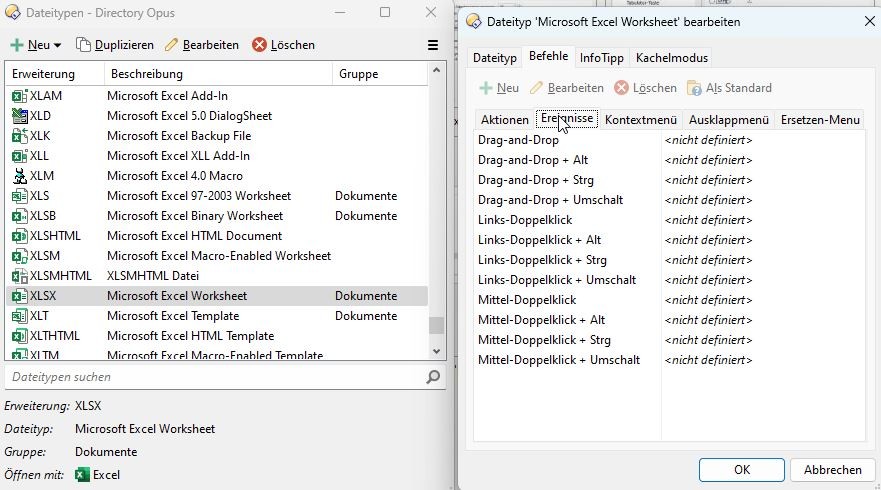Select 'Microsoft Excel Macro-Enabled Worksheet' description
This screenshot has width=881, height=490.
pyautogui.click(x=219, y=256)
